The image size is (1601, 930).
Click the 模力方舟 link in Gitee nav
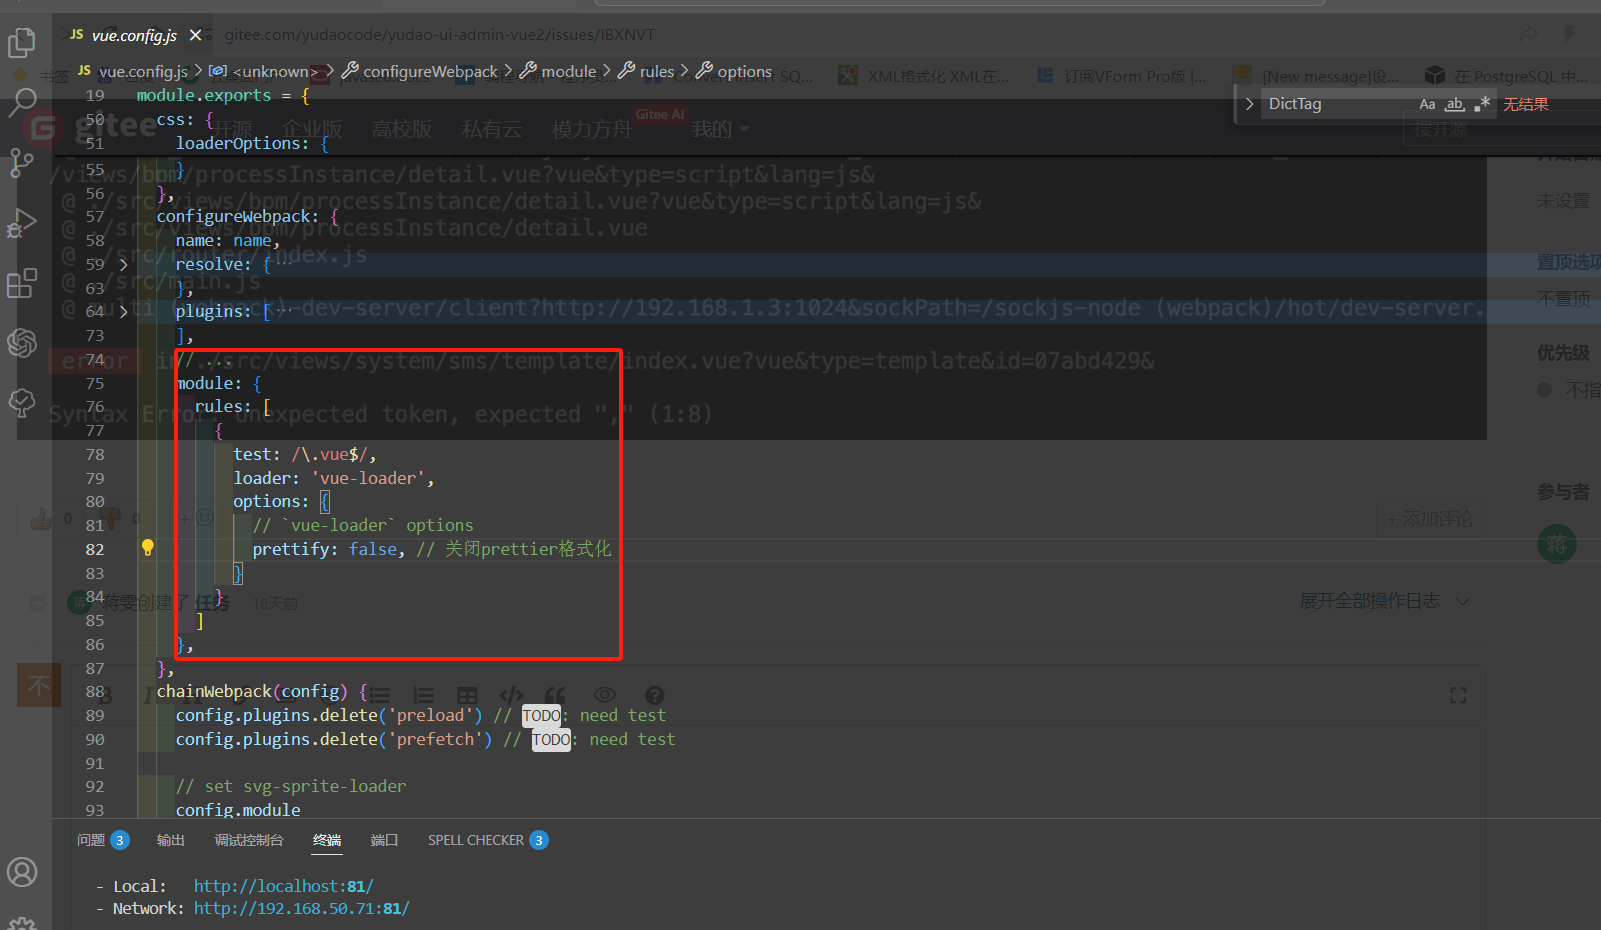pyautogui.click(x=592, y=129)
